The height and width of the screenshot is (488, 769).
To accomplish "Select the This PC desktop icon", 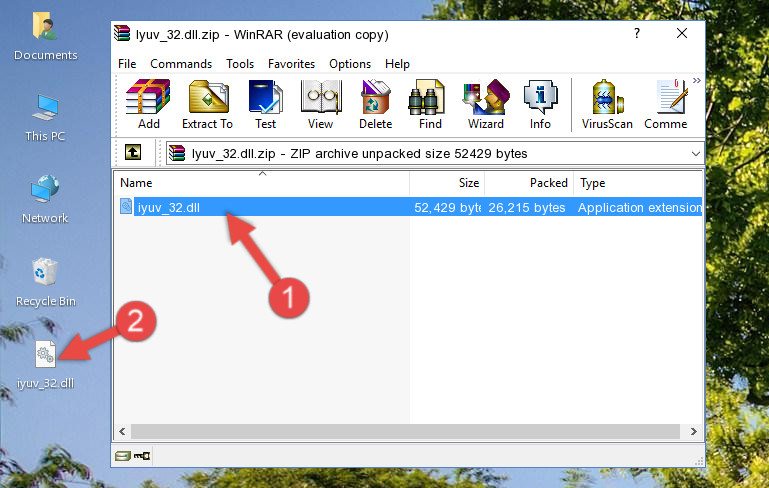I will 45,118.
